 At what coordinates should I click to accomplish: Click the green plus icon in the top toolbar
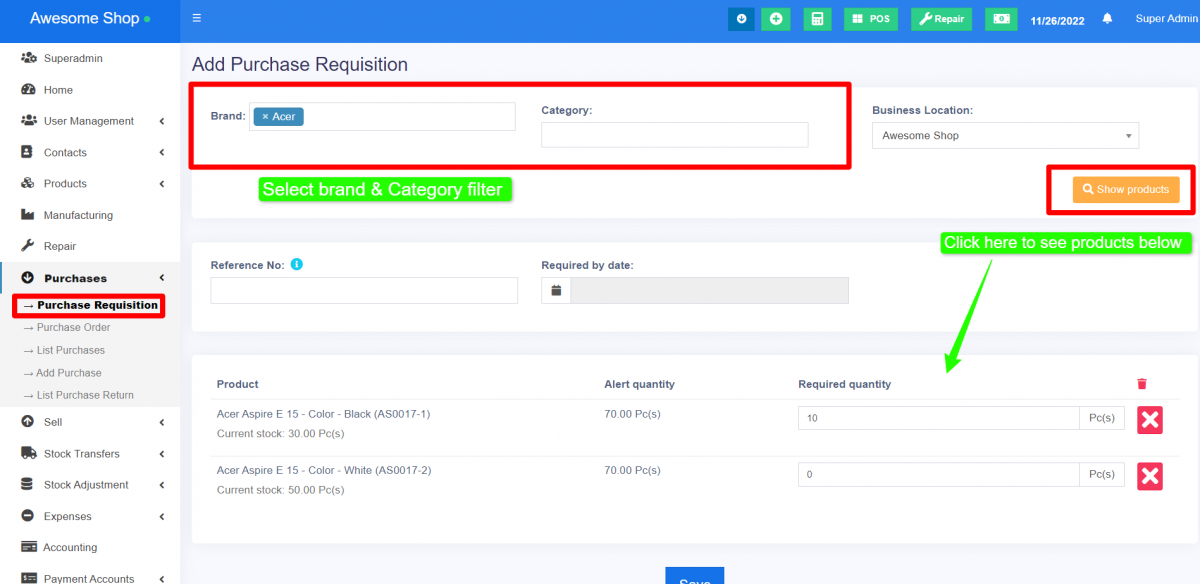click(776, 18)
